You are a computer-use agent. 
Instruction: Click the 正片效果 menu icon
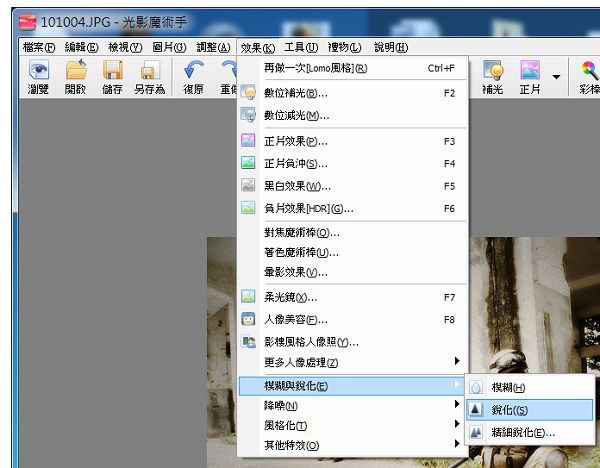click(248, 140)
